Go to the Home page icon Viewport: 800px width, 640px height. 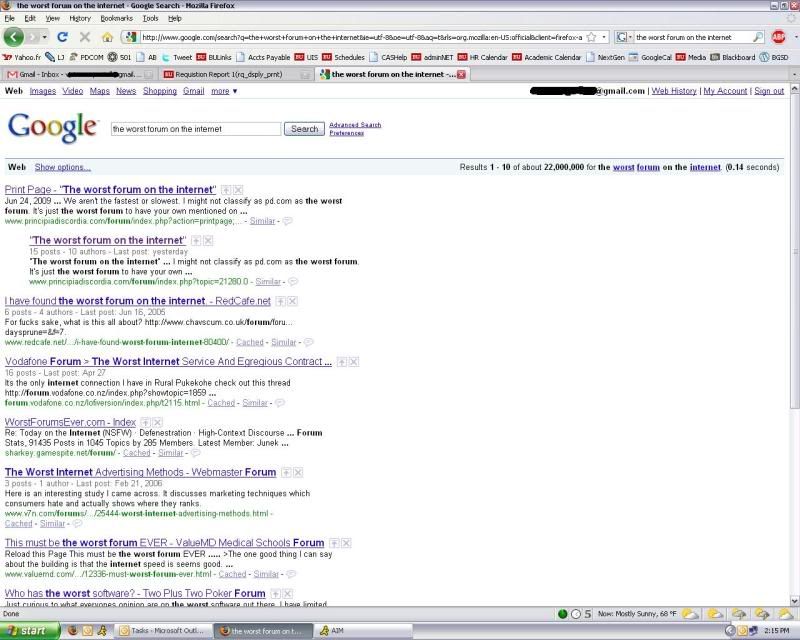[x=107, y=37]
